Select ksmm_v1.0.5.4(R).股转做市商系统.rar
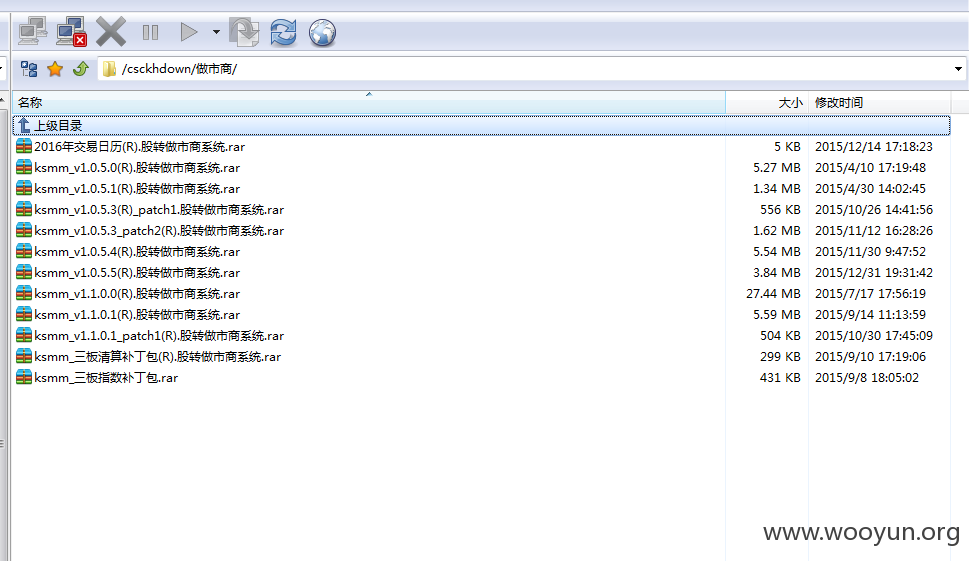 click(137, 252)
